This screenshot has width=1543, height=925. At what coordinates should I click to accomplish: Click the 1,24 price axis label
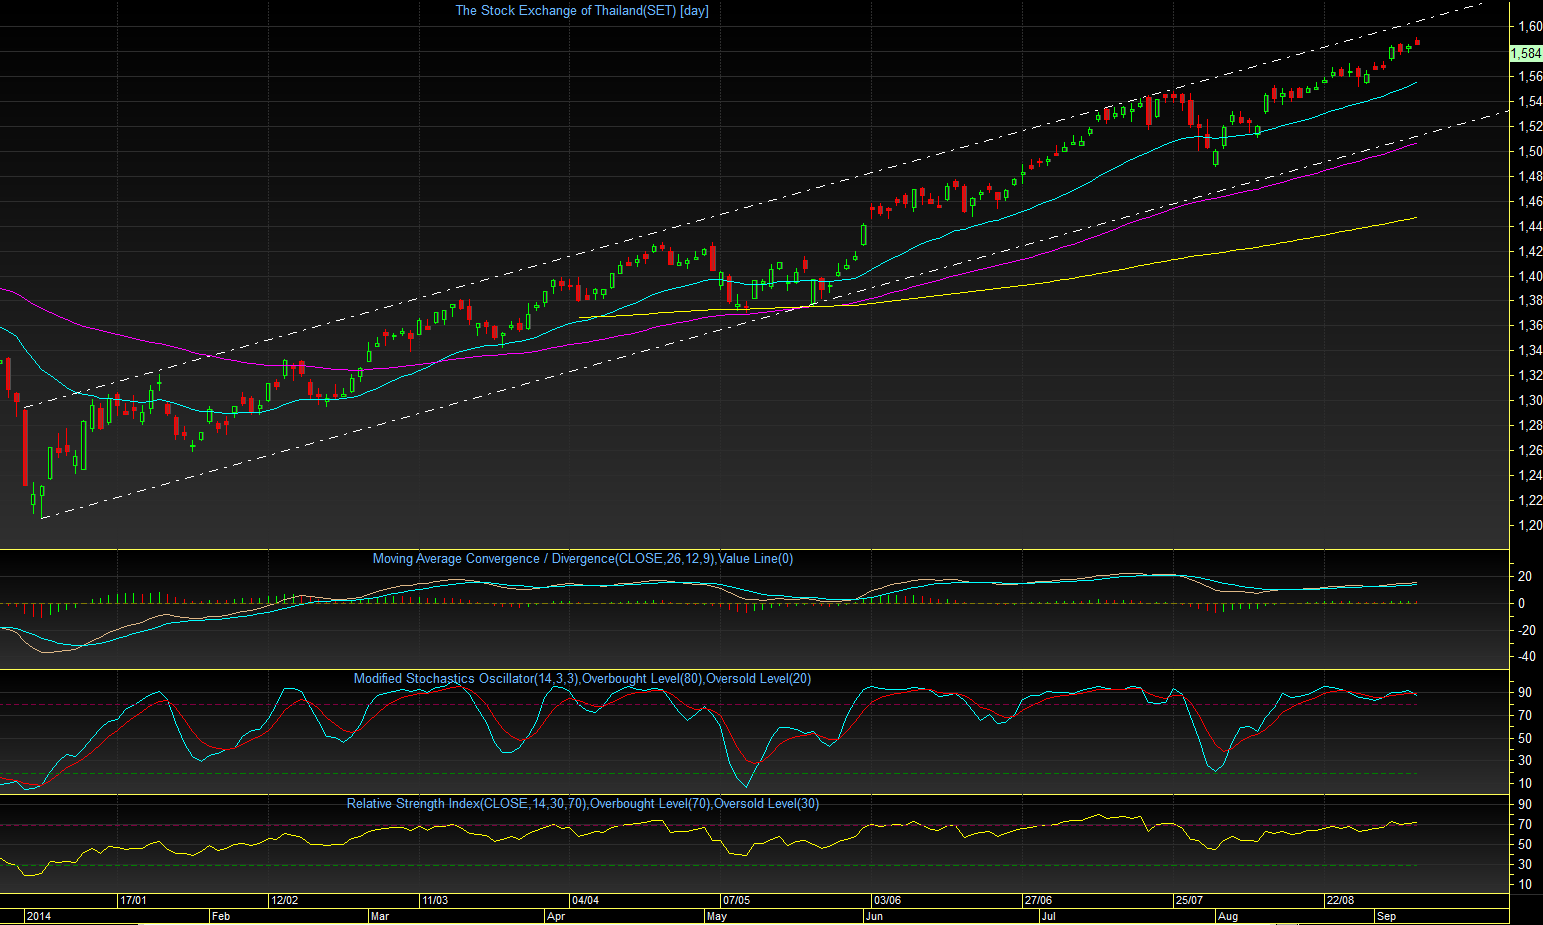pyautogui.click(x=1530, y=476)
